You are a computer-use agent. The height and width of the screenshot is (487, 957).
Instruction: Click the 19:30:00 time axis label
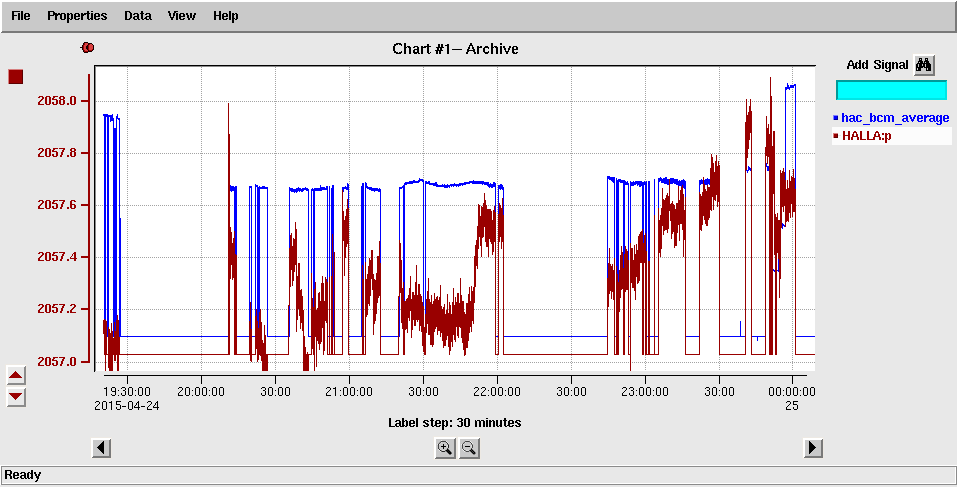(127, 390)
